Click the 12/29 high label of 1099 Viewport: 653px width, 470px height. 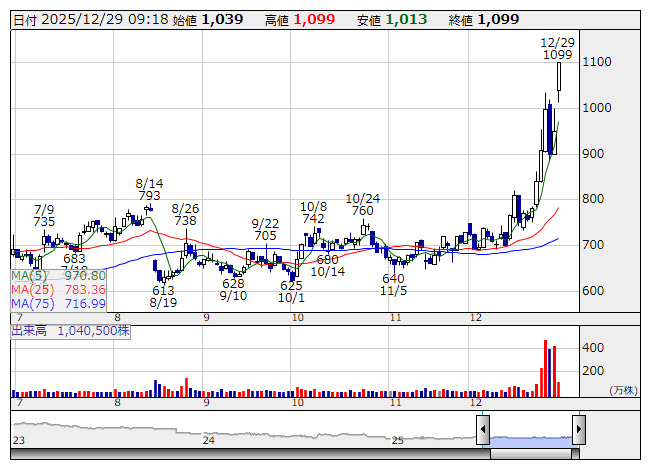coord(556,55)
